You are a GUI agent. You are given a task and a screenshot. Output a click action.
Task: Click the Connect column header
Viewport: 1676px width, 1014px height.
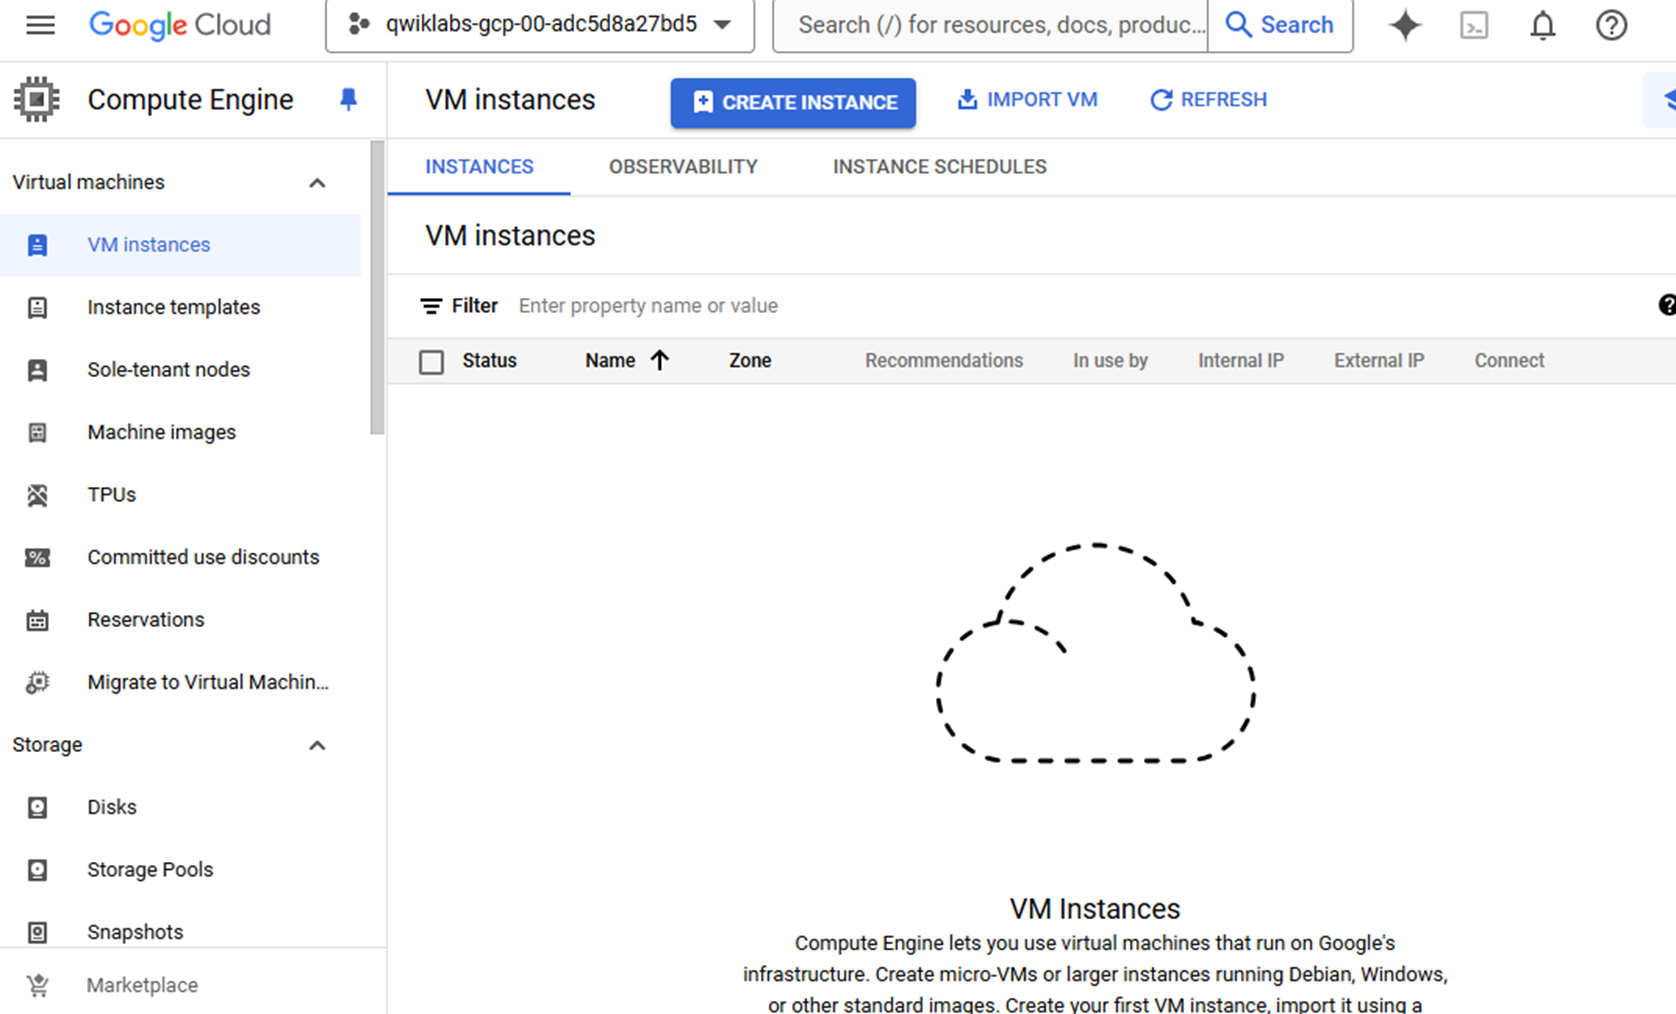(x=1509, y=361)
